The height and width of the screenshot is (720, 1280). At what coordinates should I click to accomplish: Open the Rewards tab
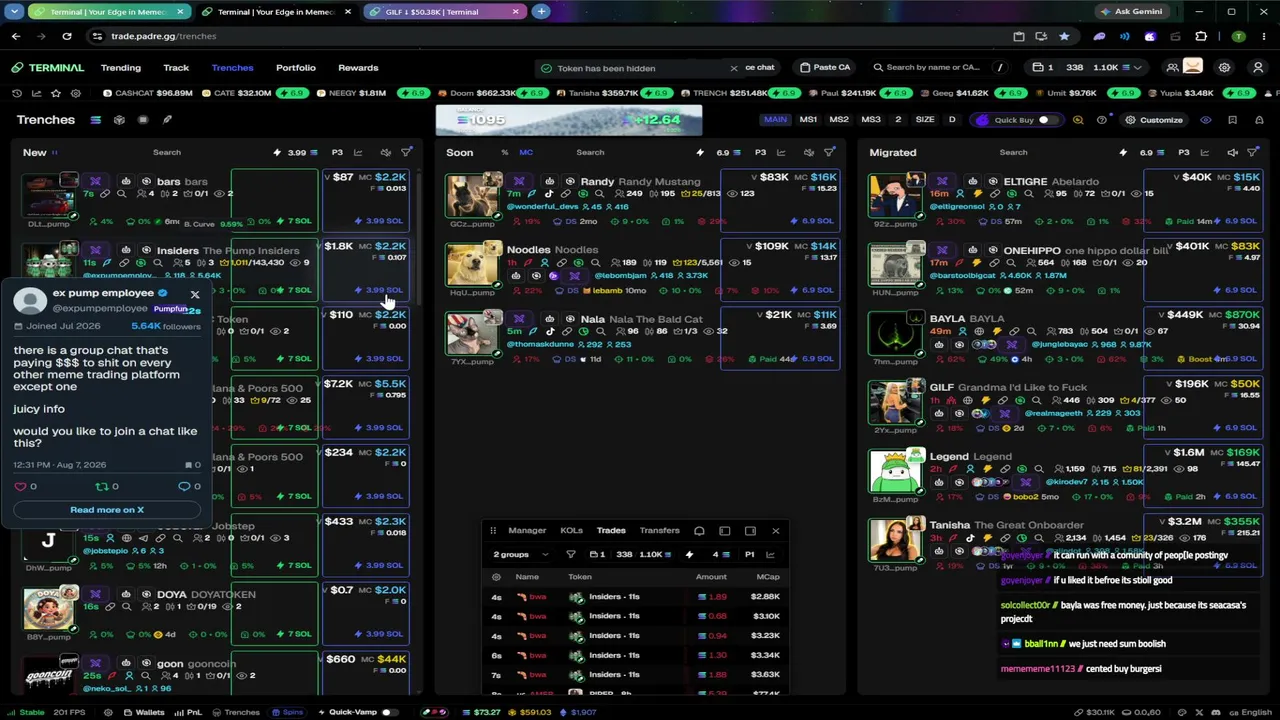[358, 68]
